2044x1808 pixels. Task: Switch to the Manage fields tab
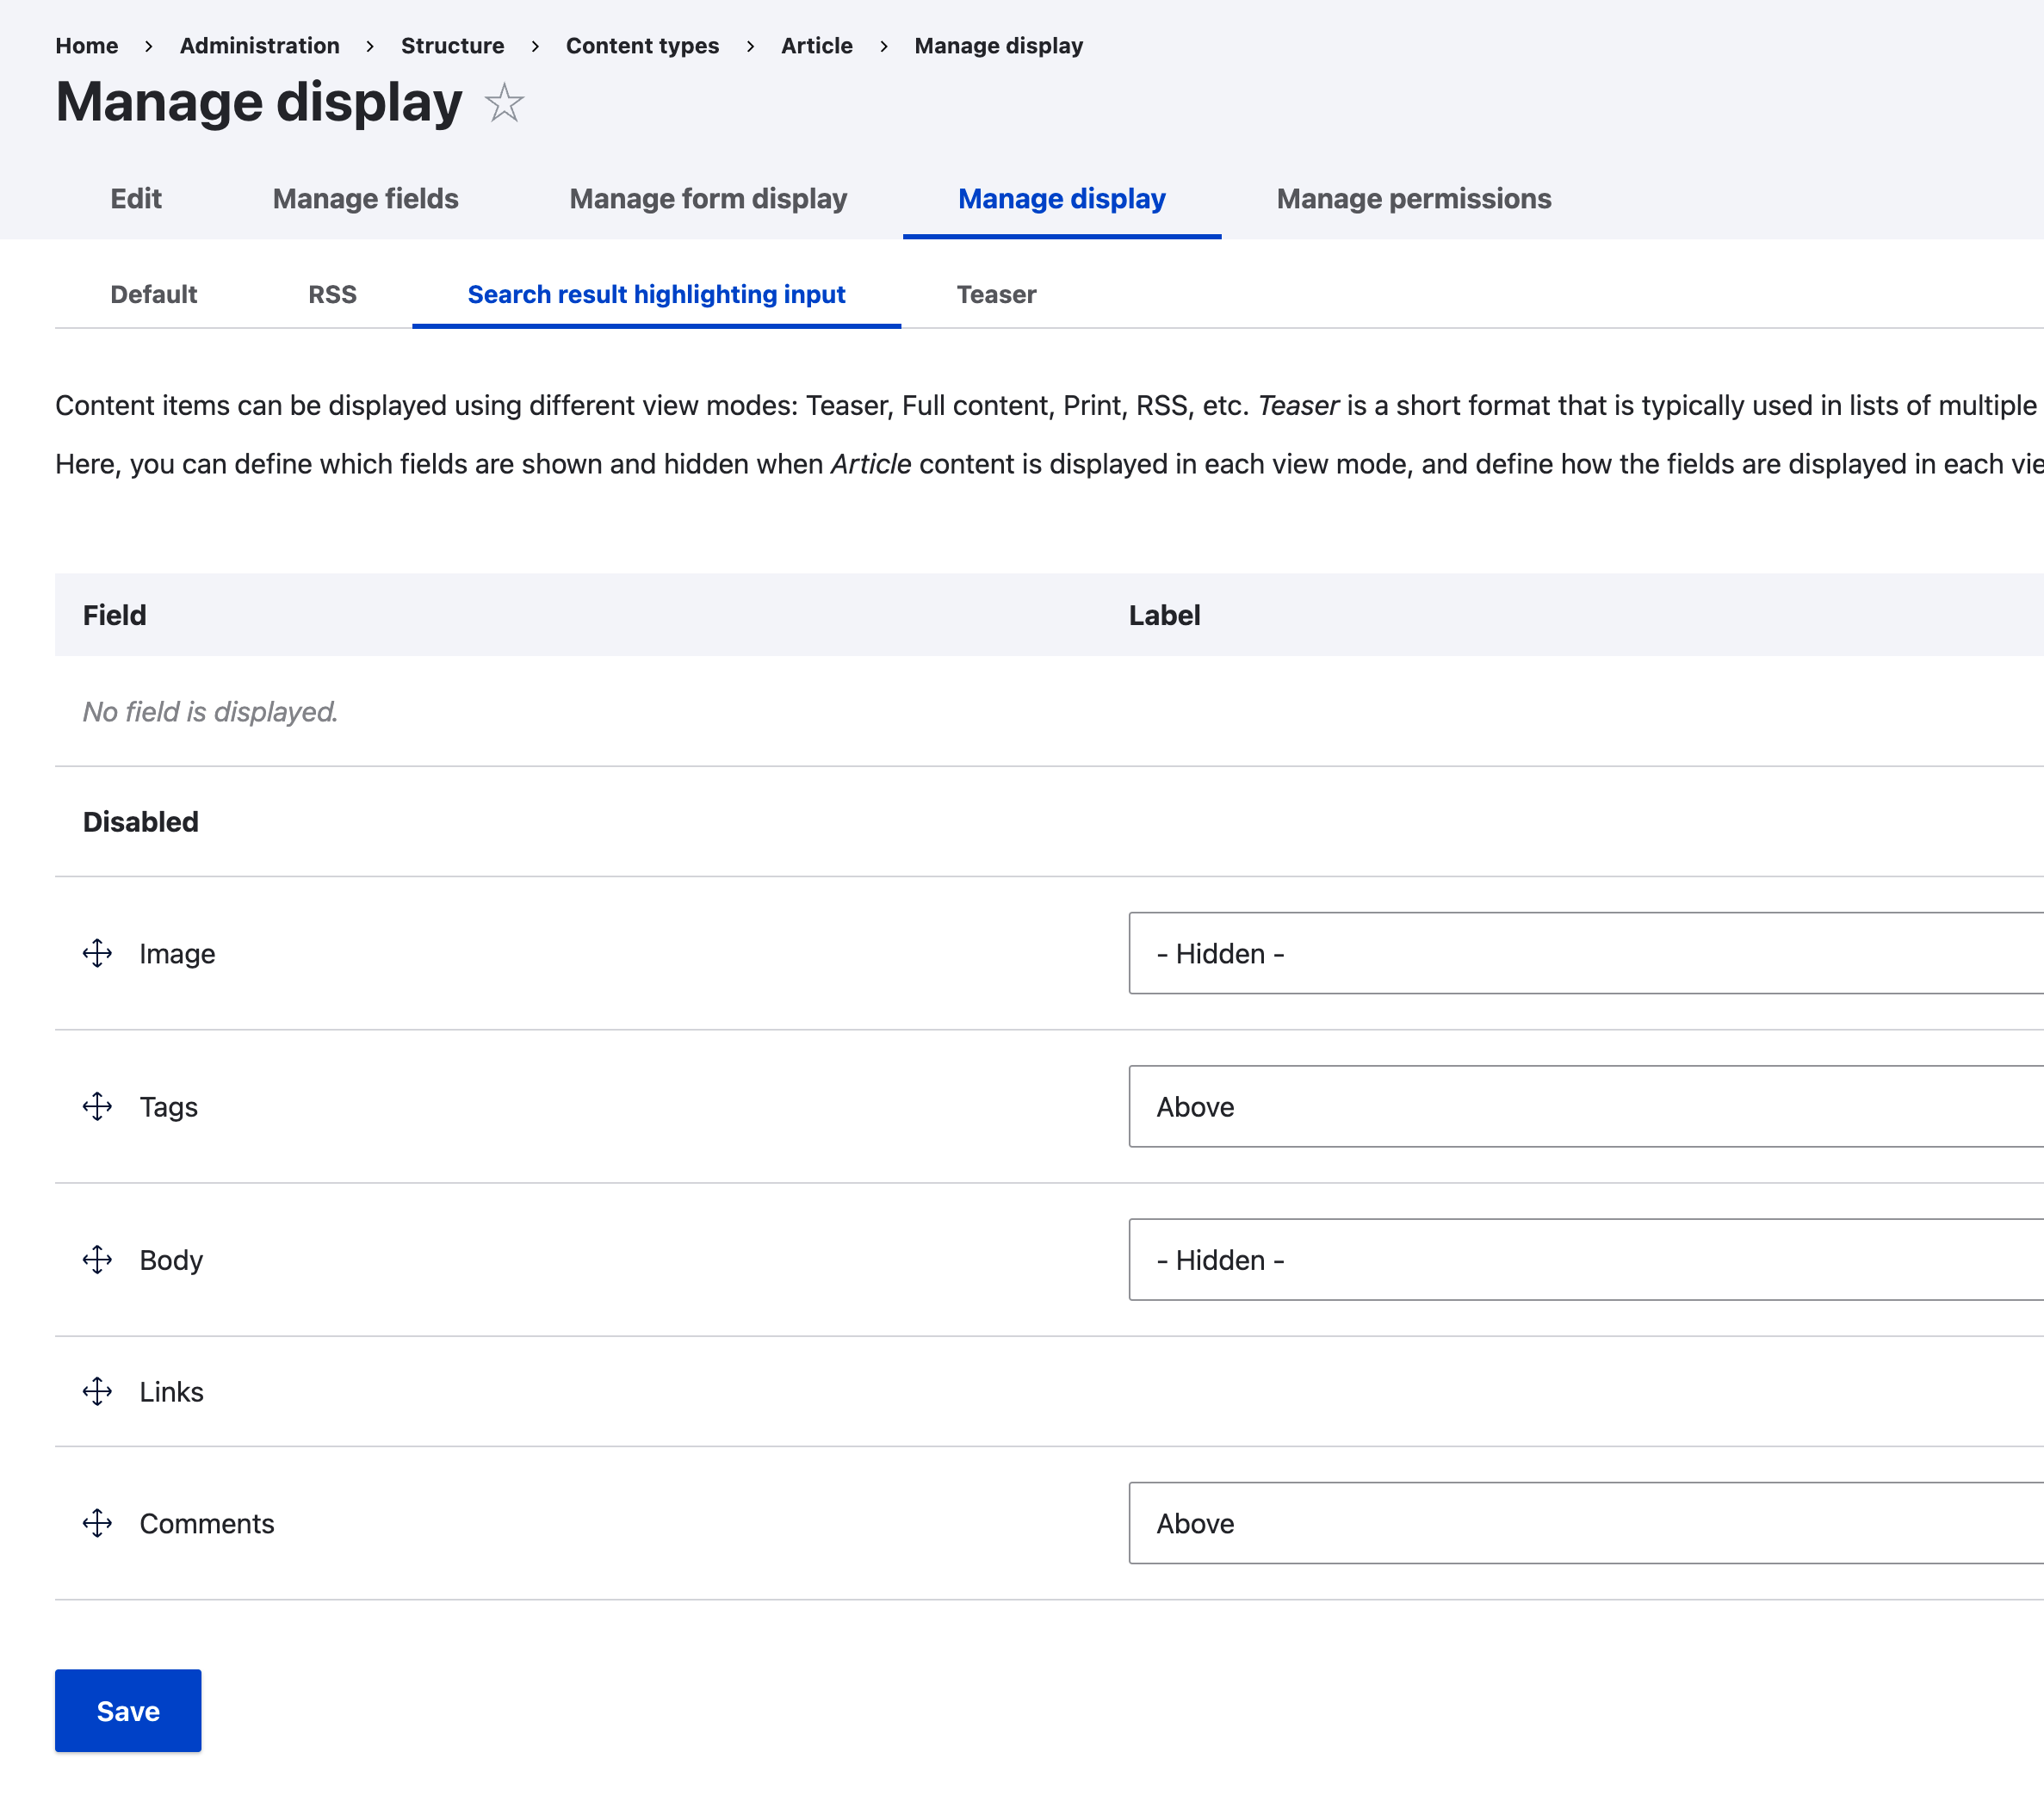point(365,199)
